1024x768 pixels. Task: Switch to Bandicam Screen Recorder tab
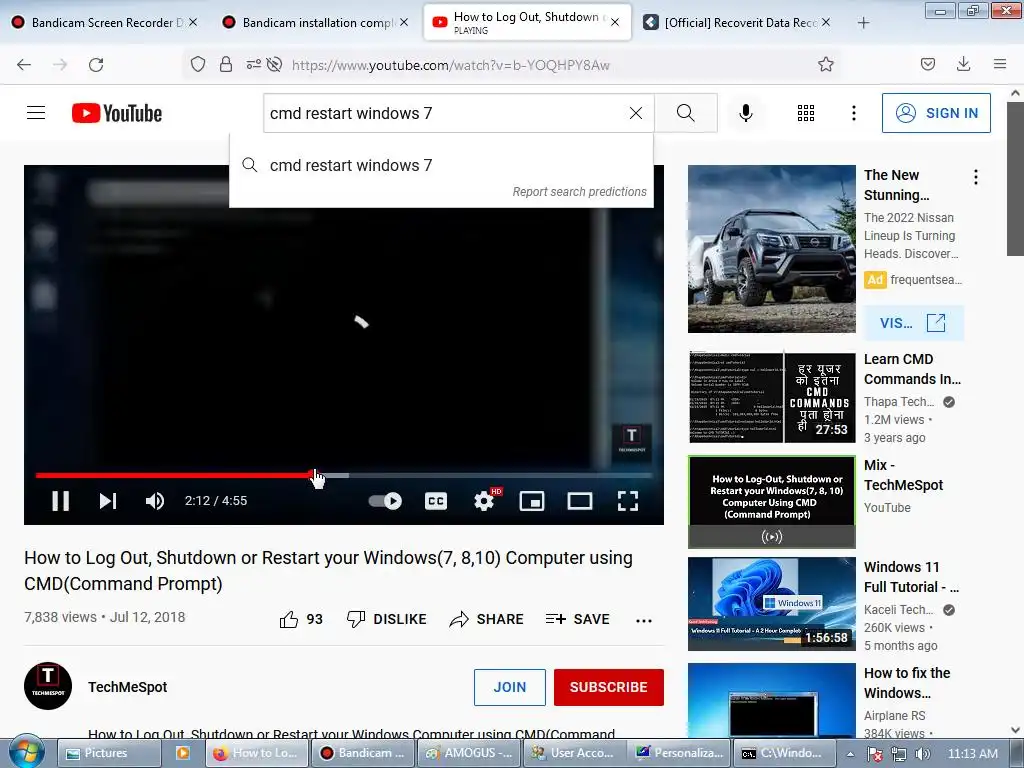[104, 23]
